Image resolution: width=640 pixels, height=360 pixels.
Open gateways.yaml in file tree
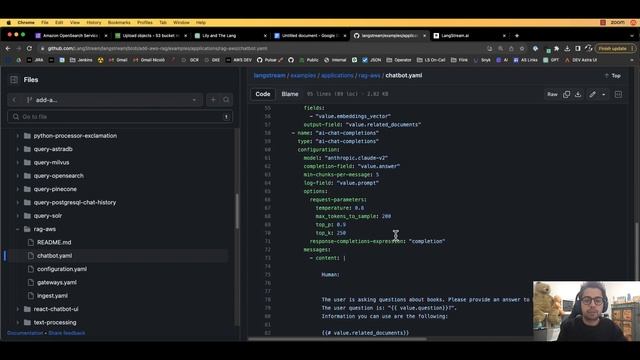click(57, 282)
